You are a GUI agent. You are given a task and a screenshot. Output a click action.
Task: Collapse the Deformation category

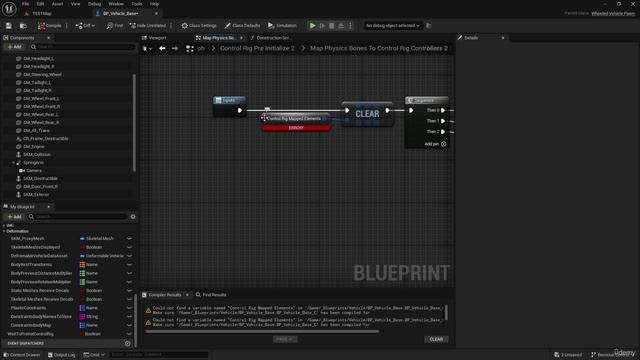pyautogui.click(x=4, y=231)
